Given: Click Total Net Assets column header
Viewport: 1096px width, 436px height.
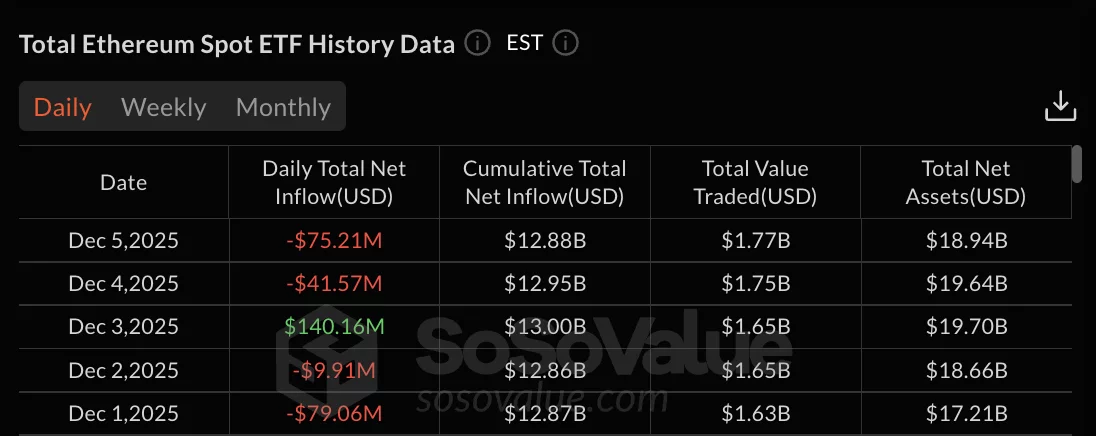Looking at the screenshot, I should point(965,183).
